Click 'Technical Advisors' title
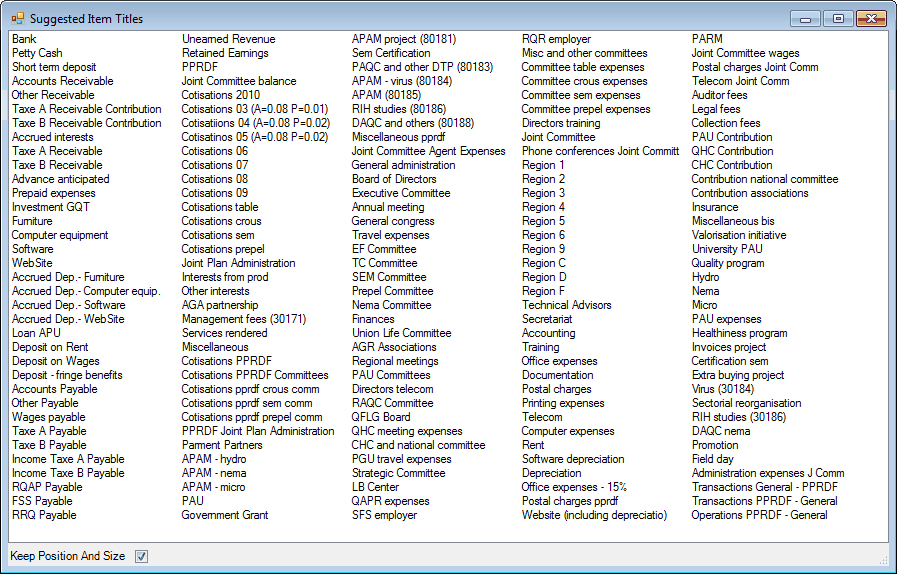This screenshot has height=574, width=897. [567, 305]
